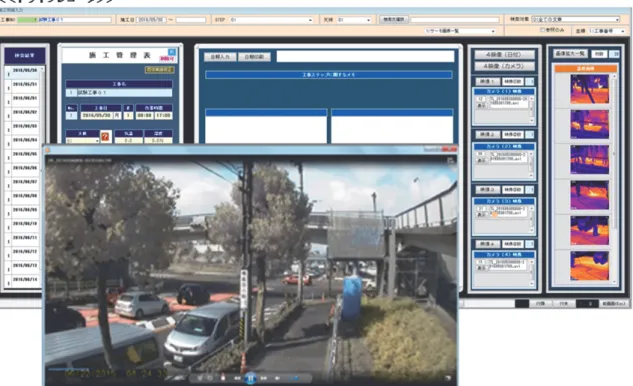Screen dimensions: 633x386
Task: Click the 映像1 button
Action: (x=487, y=82)
